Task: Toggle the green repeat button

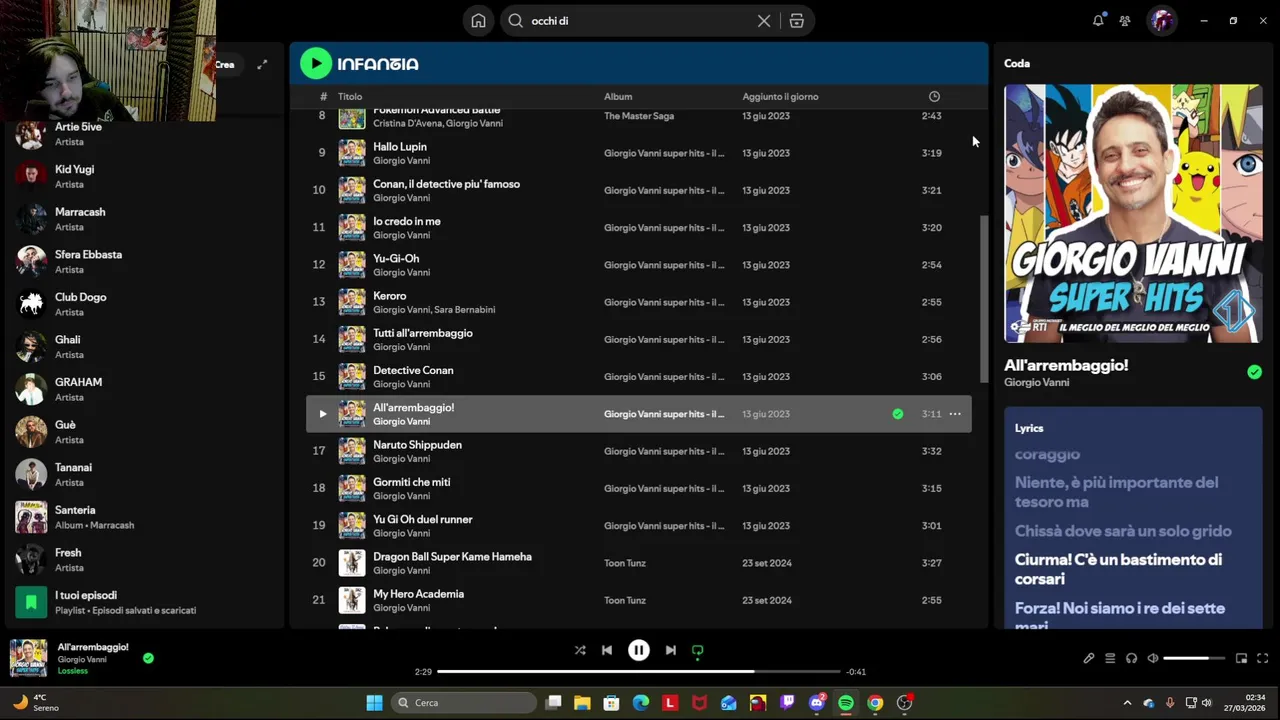Action: 698,650
